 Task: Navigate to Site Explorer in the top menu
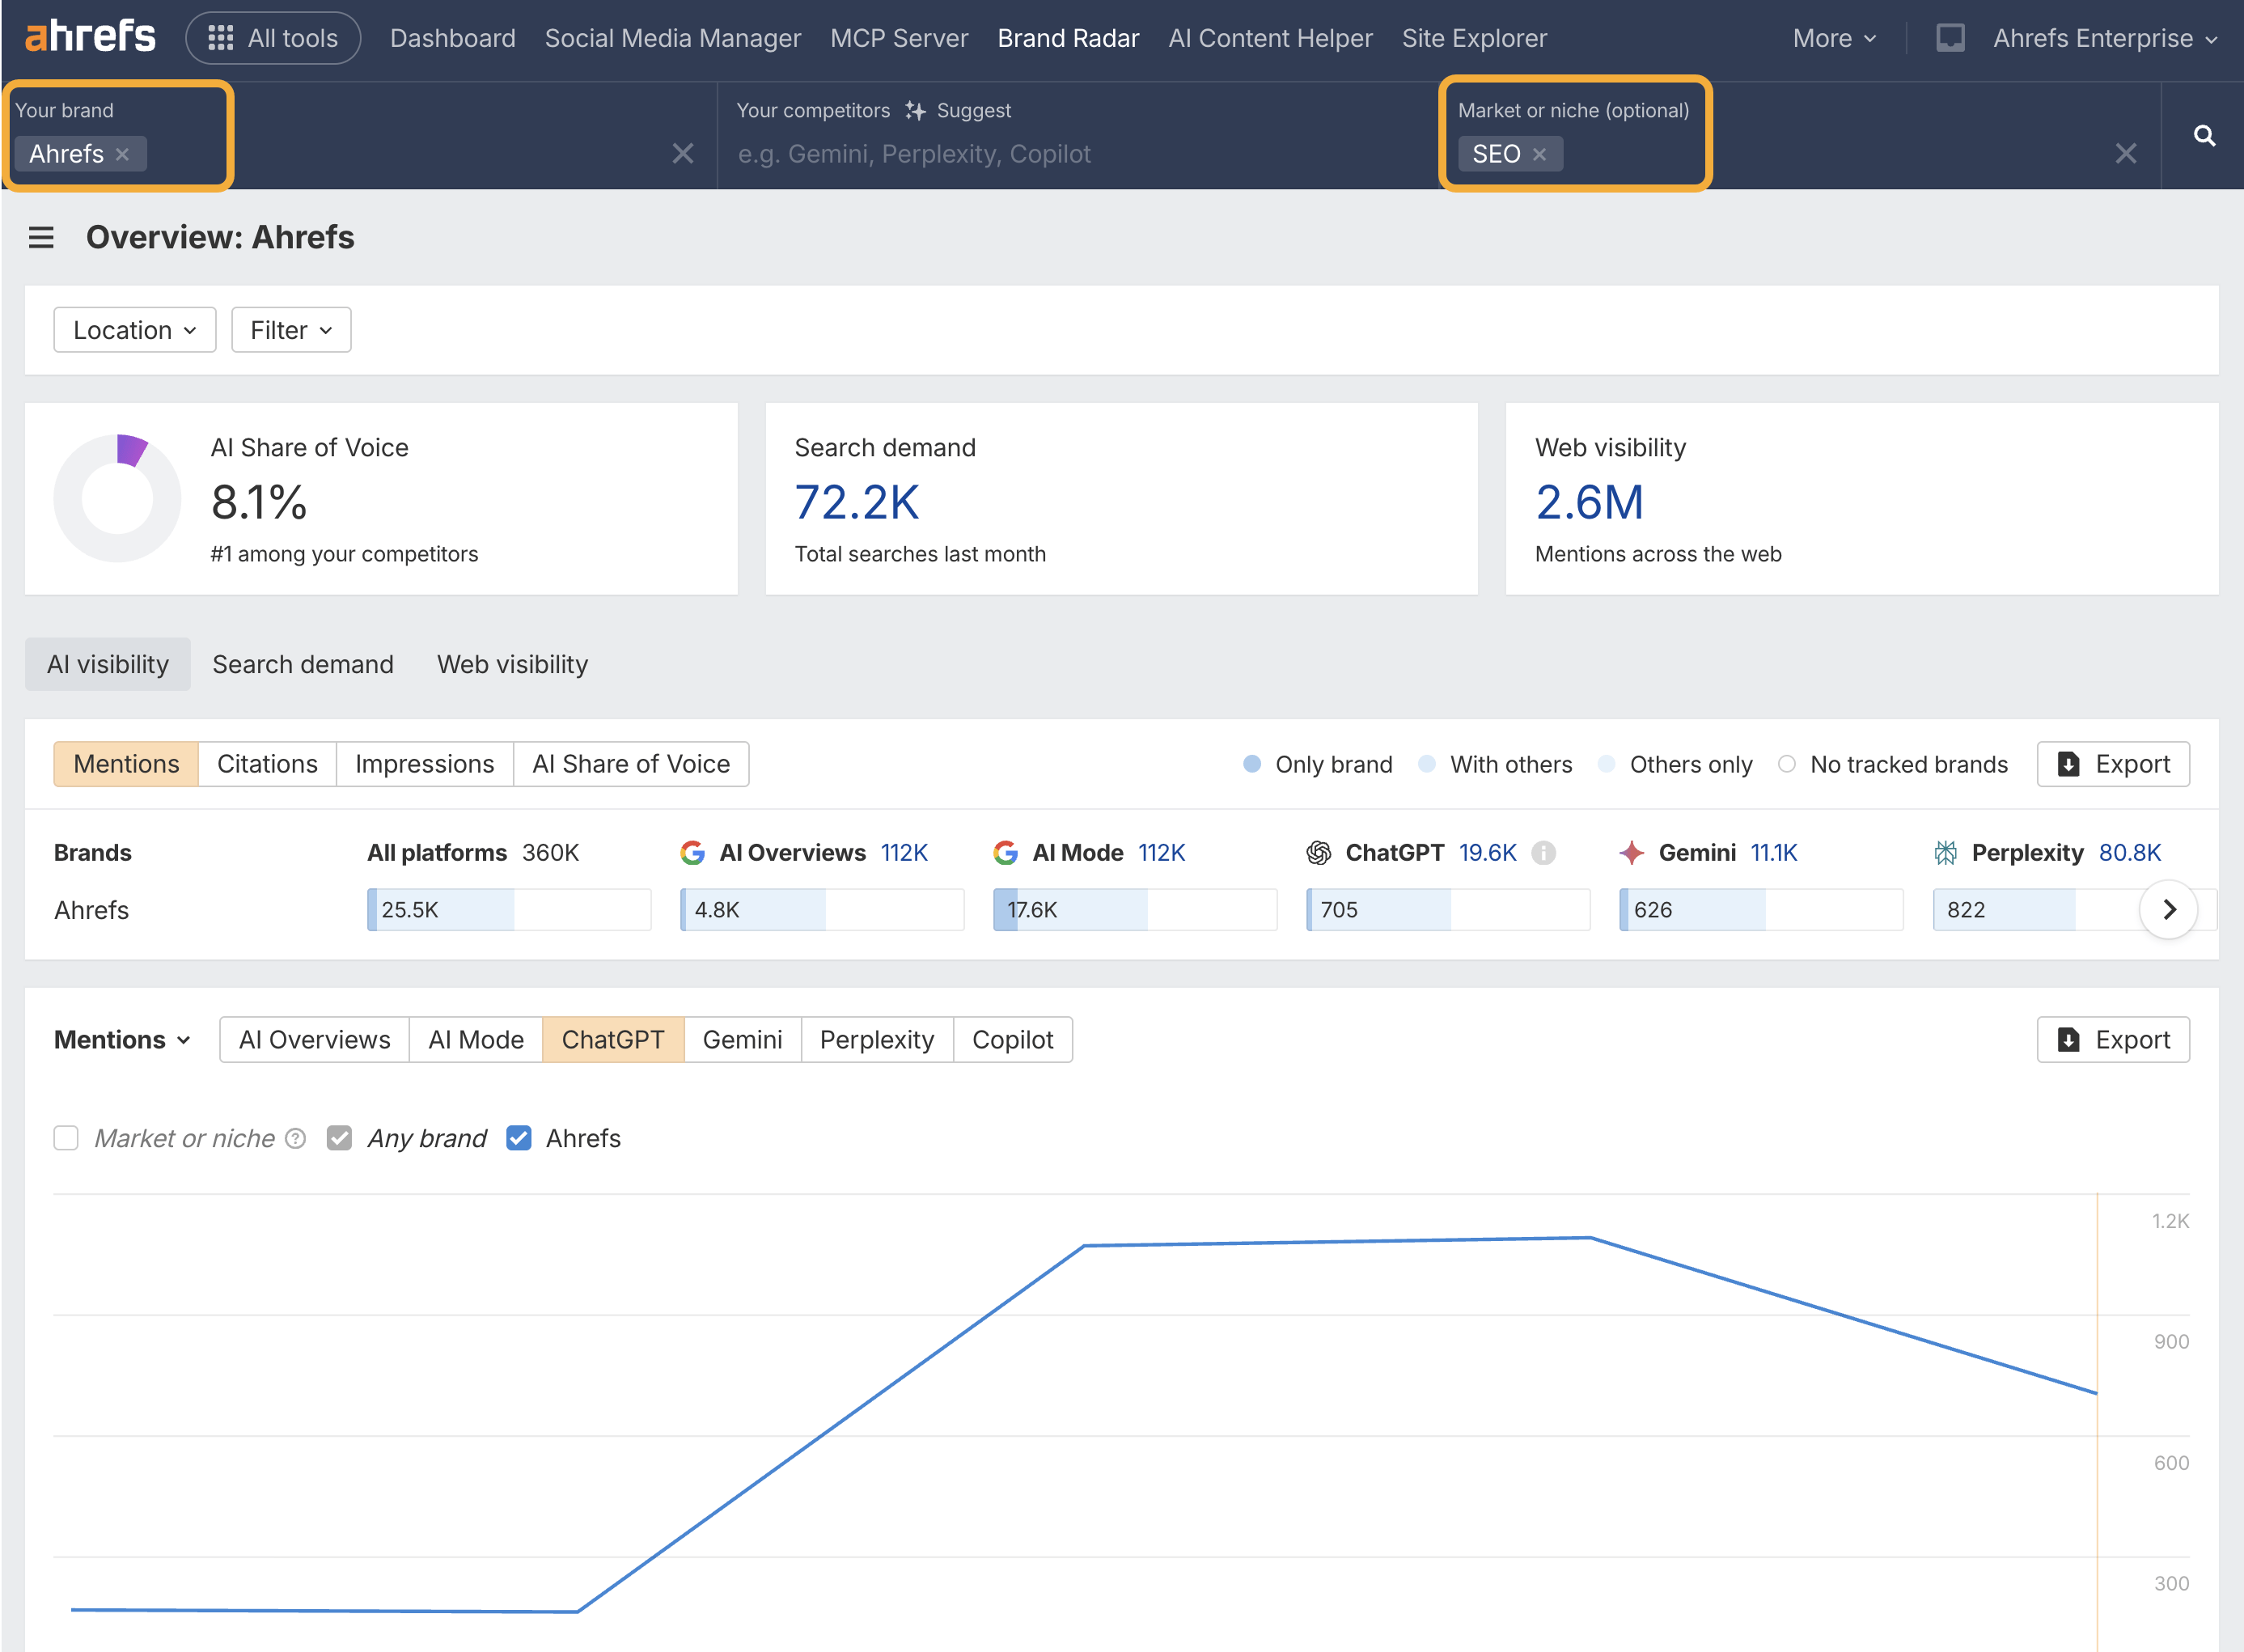point(1474,38)
